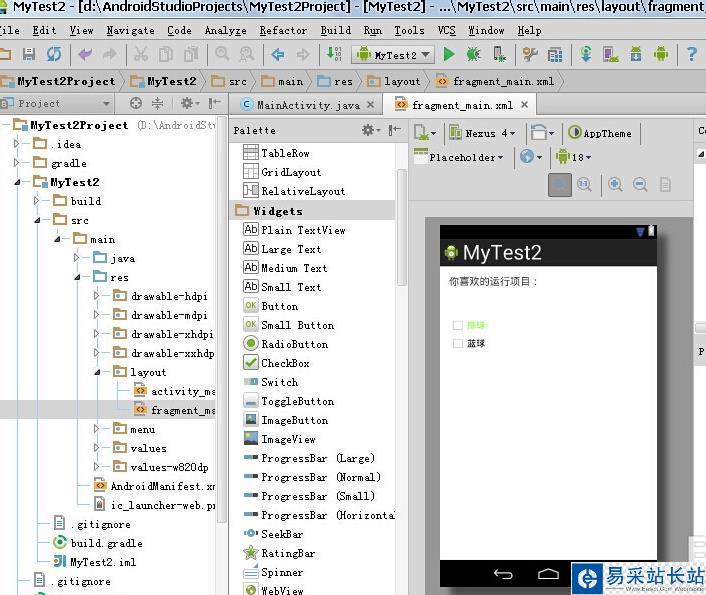
Task: Open the locale globe dropdown
Action: tap(531, 157)
